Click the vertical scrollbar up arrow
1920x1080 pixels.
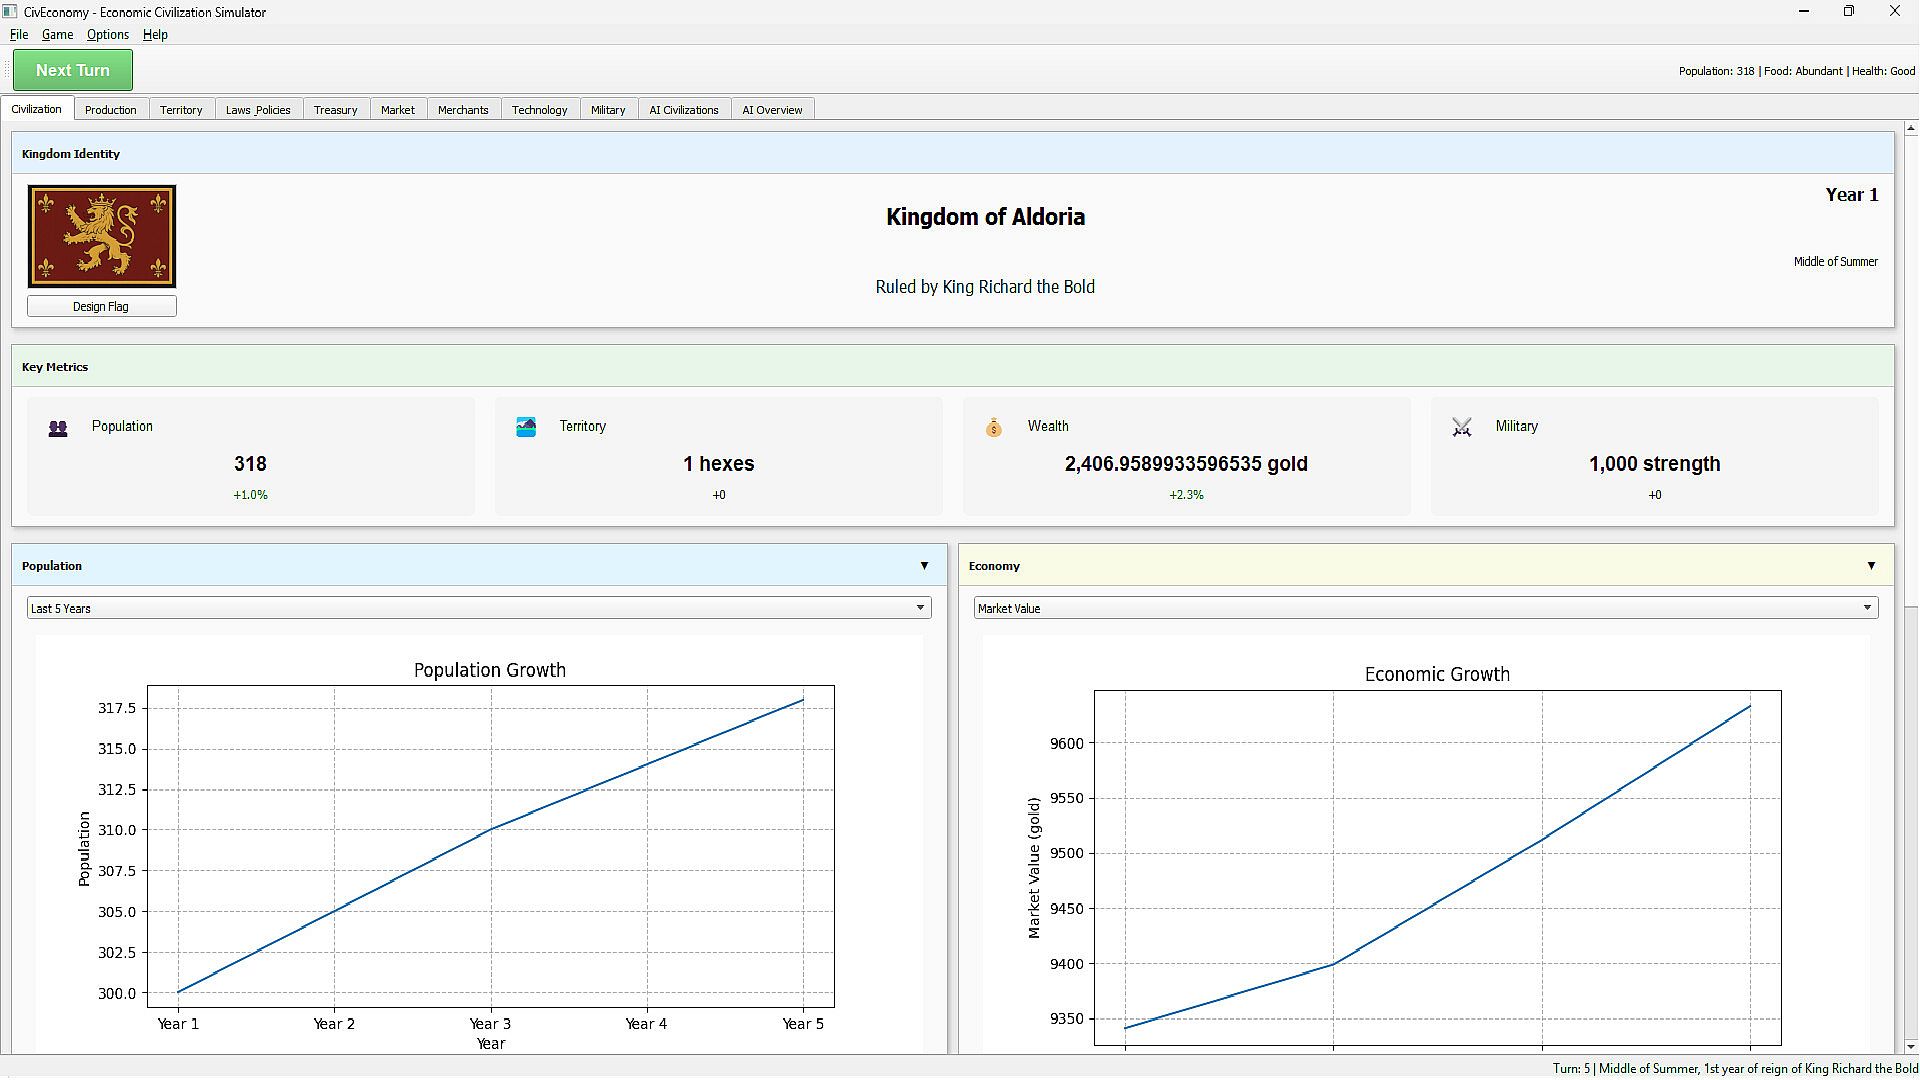coord(1911,128)
